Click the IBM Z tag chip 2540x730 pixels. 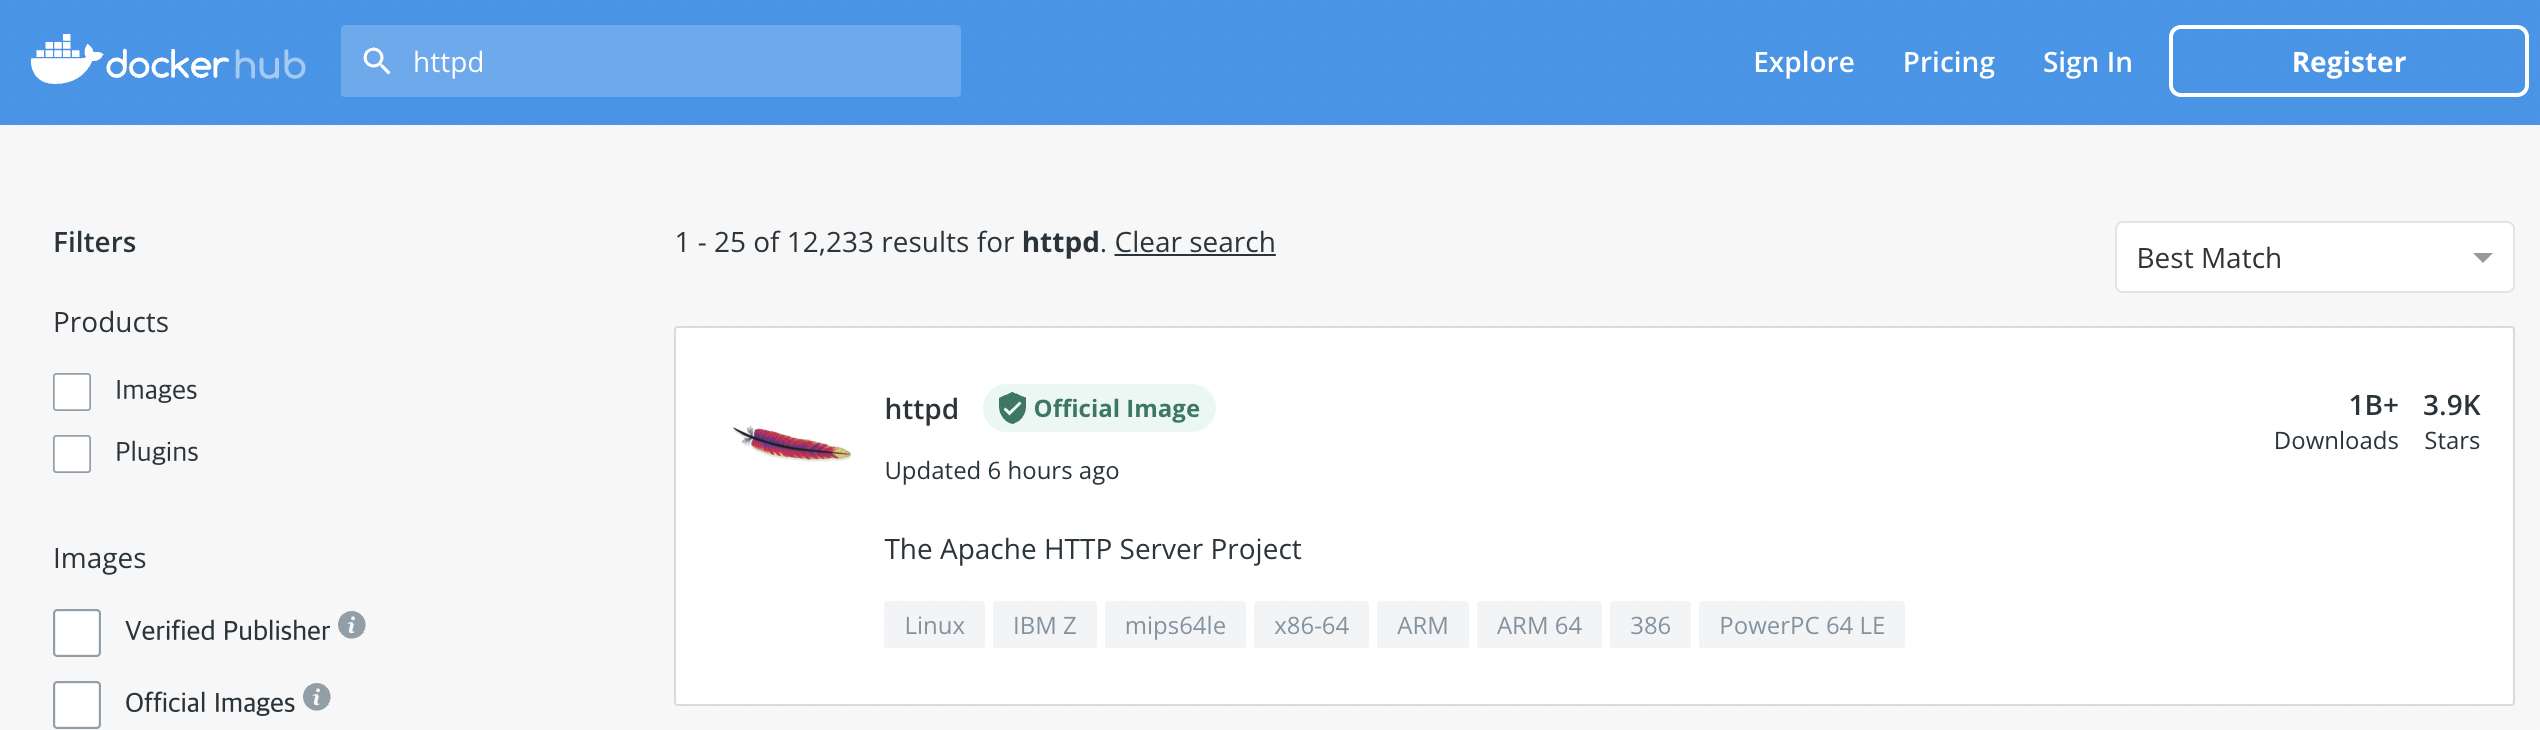[1044, 625]
